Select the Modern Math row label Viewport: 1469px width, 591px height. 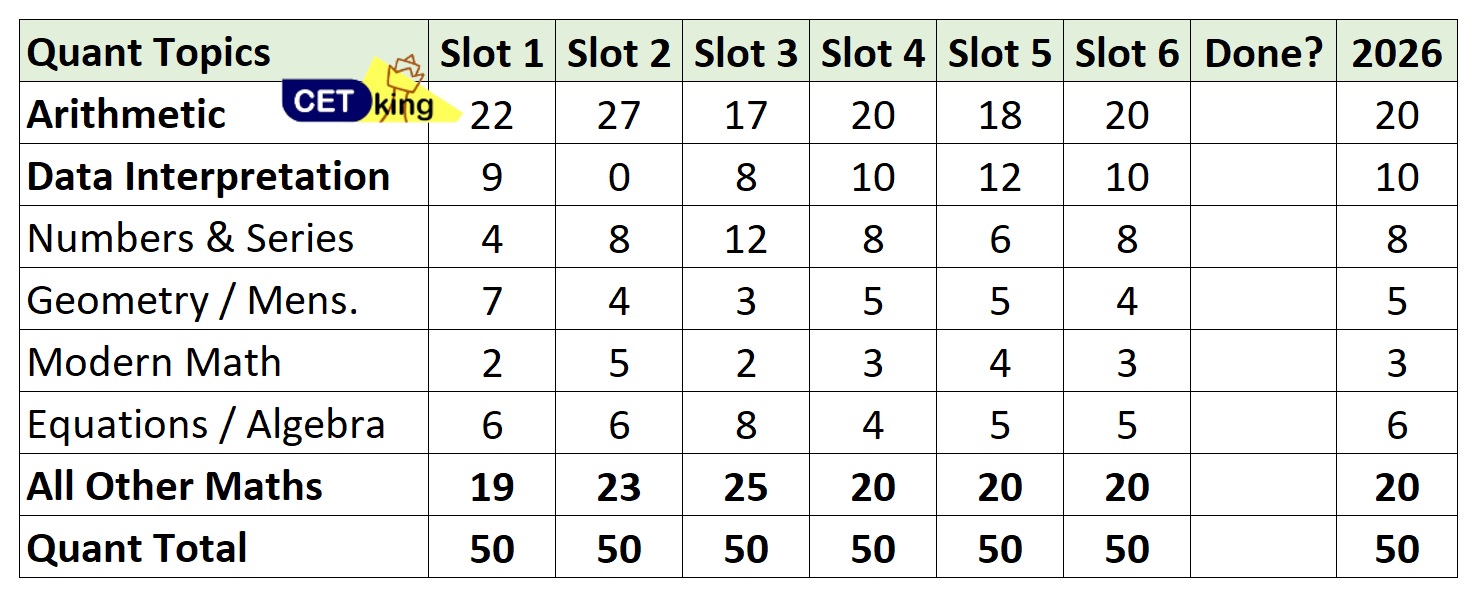coord(154,362)
